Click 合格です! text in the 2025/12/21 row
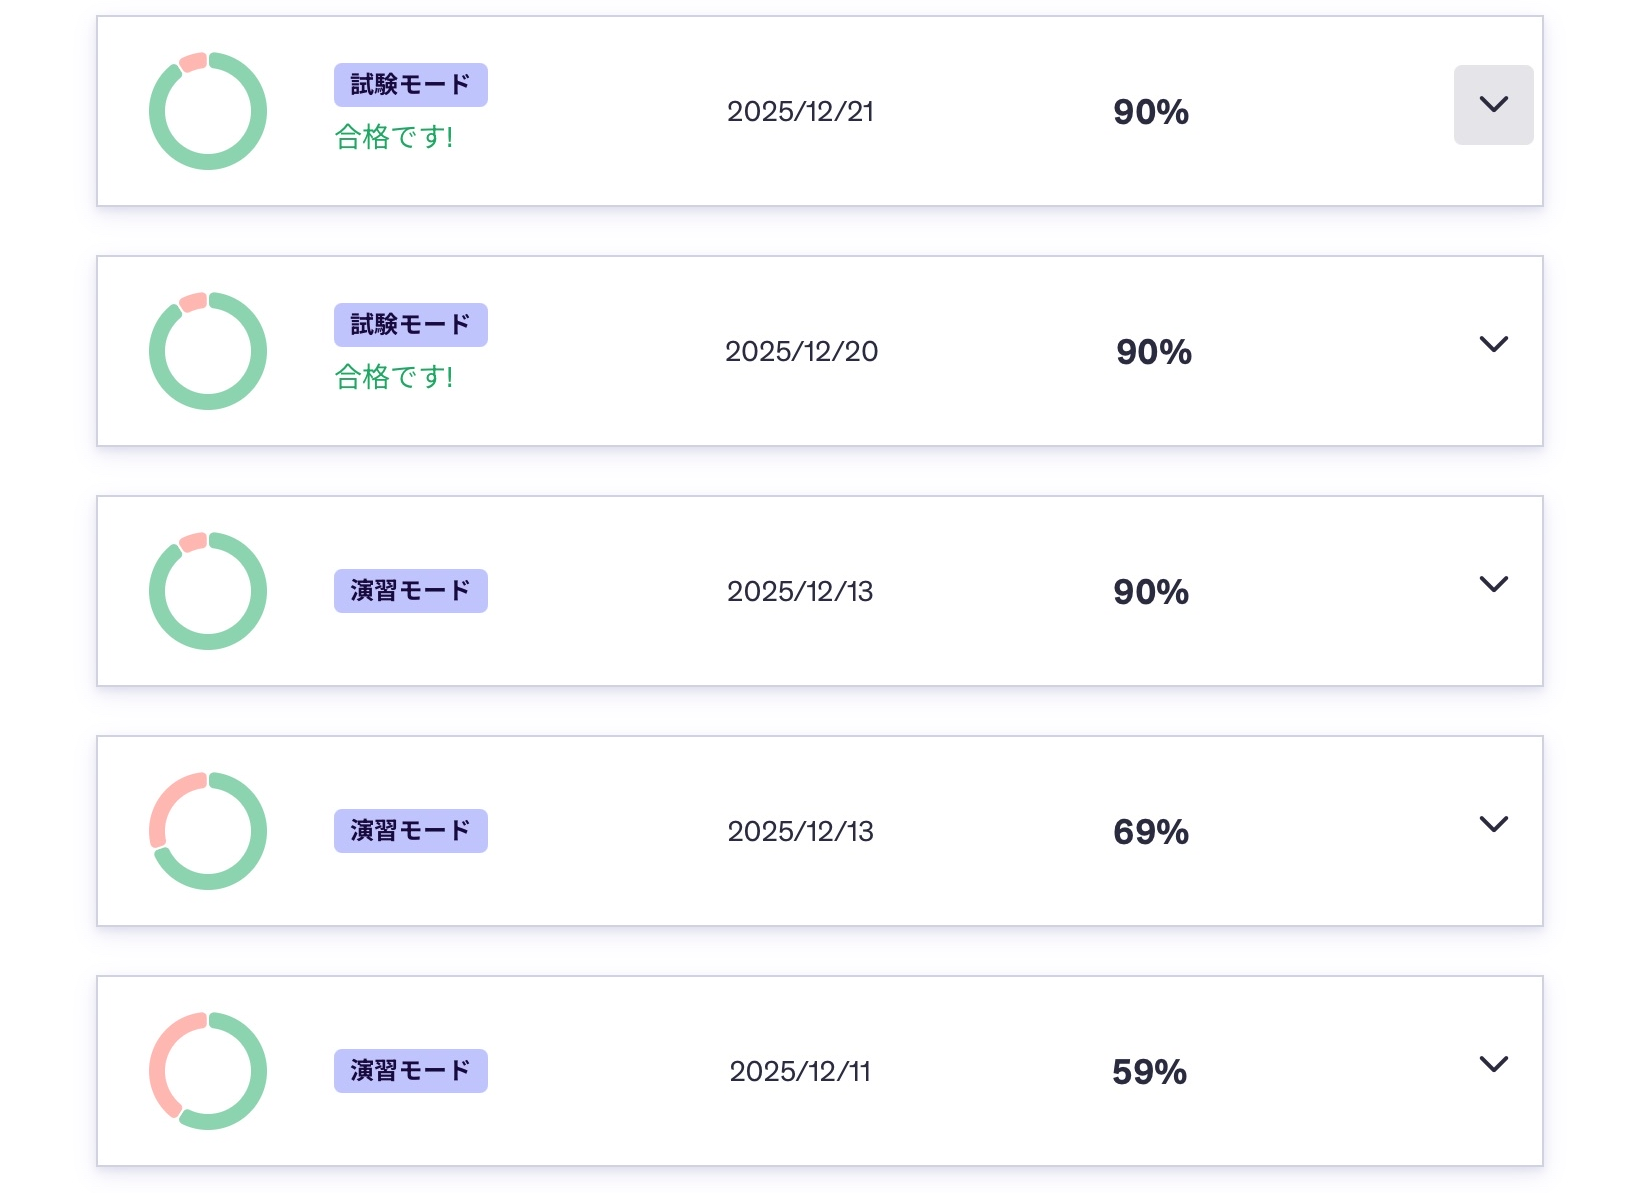The image size is (1640, 1193). [394, 137]
